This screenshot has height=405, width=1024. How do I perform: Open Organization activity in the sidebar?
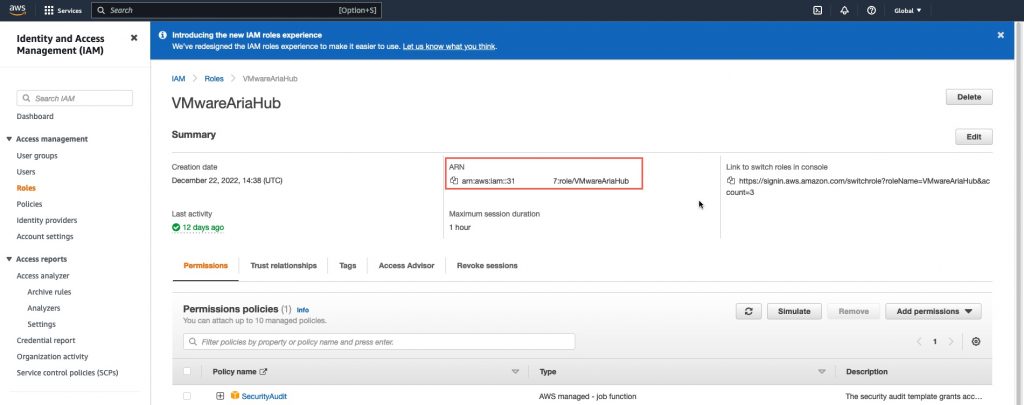52,357
